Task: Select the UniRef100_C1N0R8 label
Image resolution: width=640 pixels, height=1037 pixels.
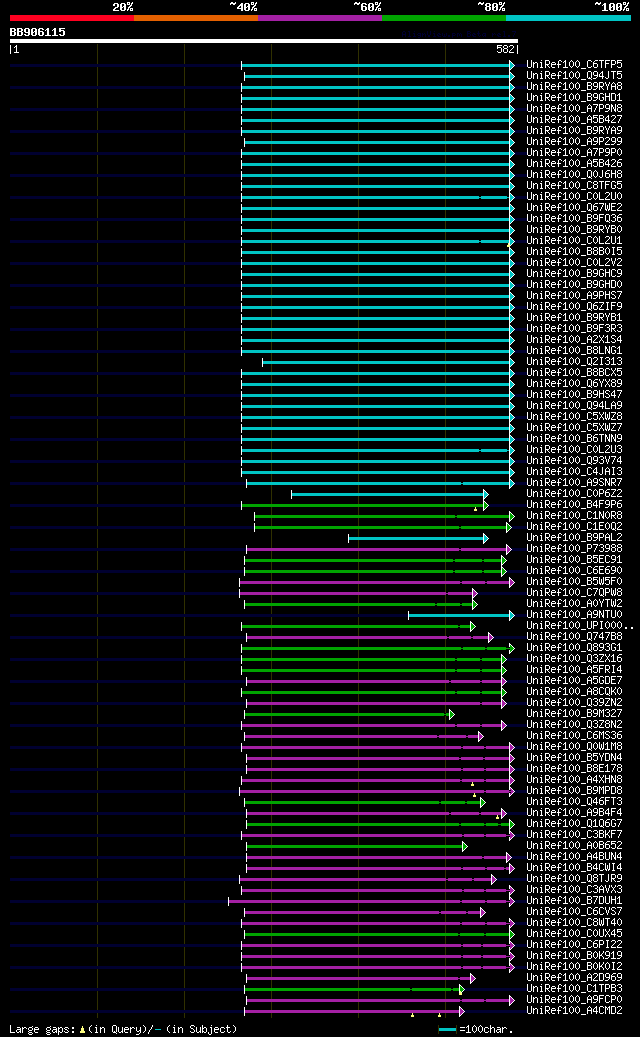Action: (574, 515)
